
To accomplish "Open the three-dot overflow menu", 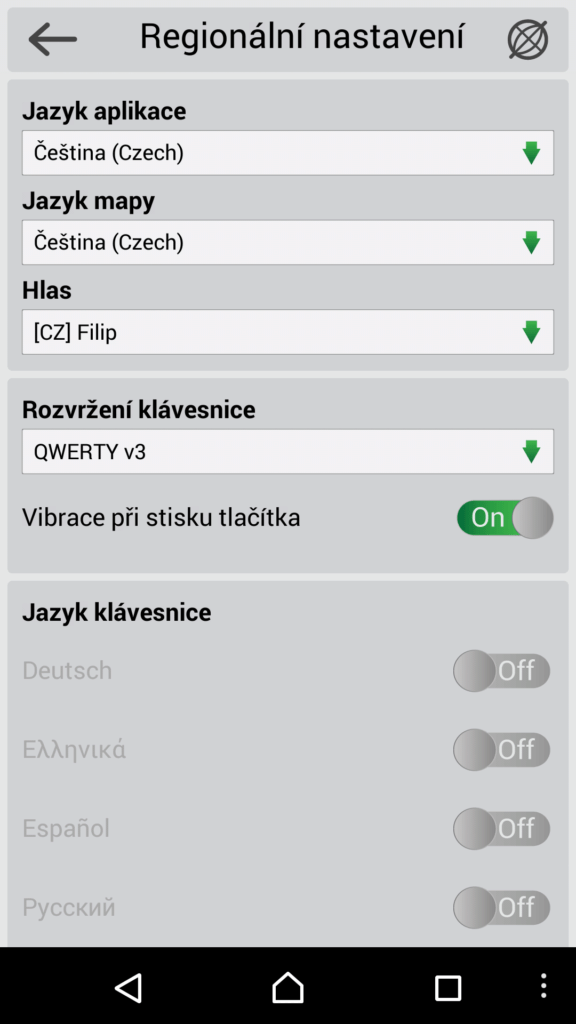I will click(x=543, y=986).
